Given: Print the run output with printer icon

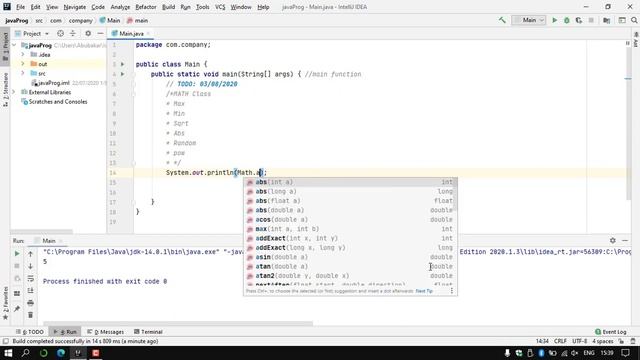Looking at the screenshot, I should pos(31,303).
